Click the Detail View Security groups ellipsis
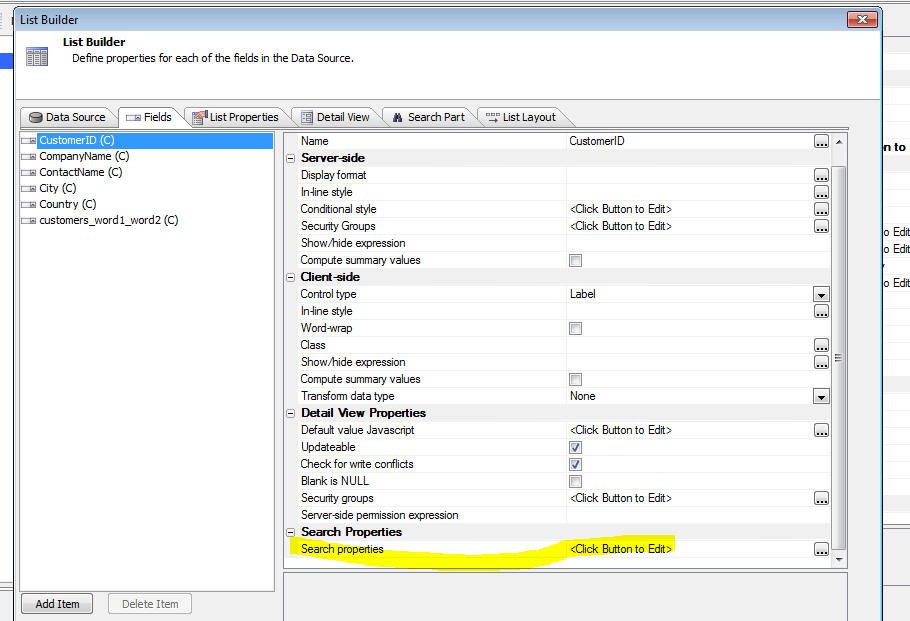Screen dimensions: 910x621 821,498
